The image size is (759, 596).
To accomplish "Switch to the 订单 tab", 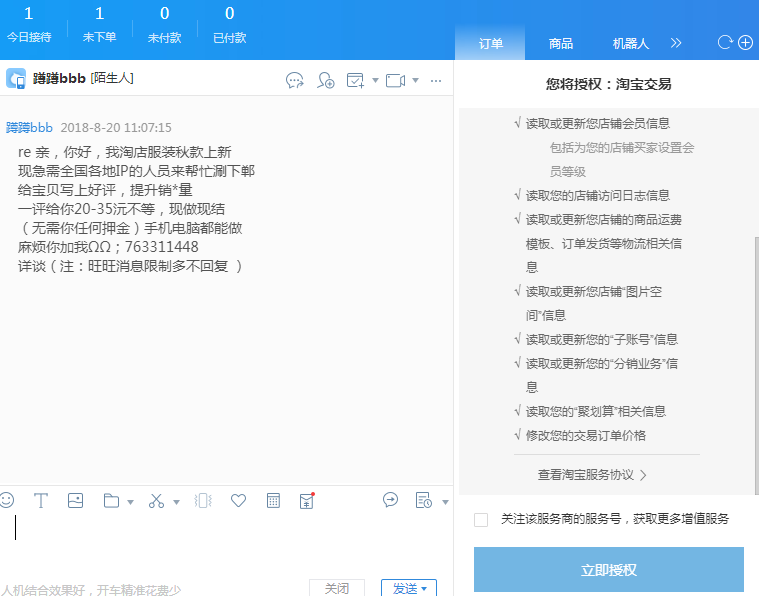I will pyautogui.click(x=490, y=44).
